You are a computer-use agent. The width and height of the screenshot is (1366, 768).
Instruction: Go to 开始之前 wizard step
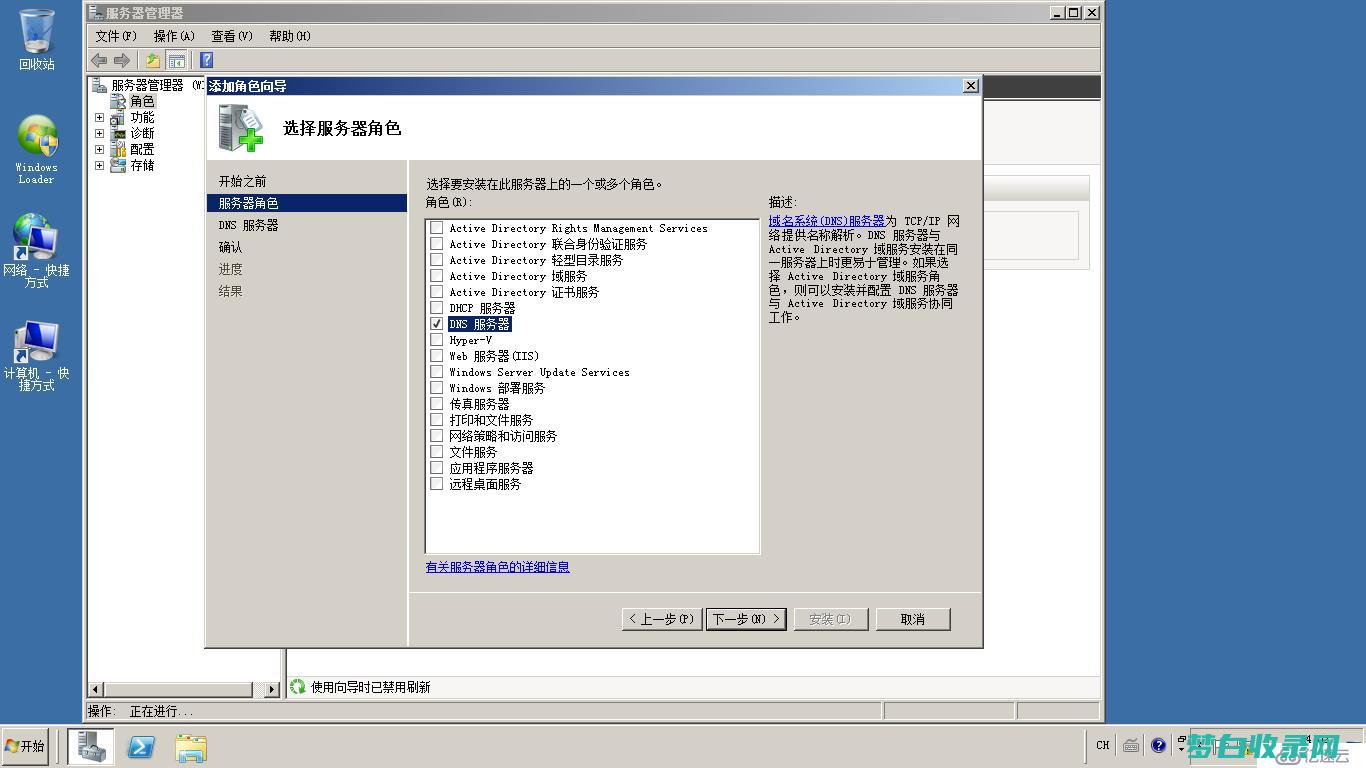tap(243, 181)
